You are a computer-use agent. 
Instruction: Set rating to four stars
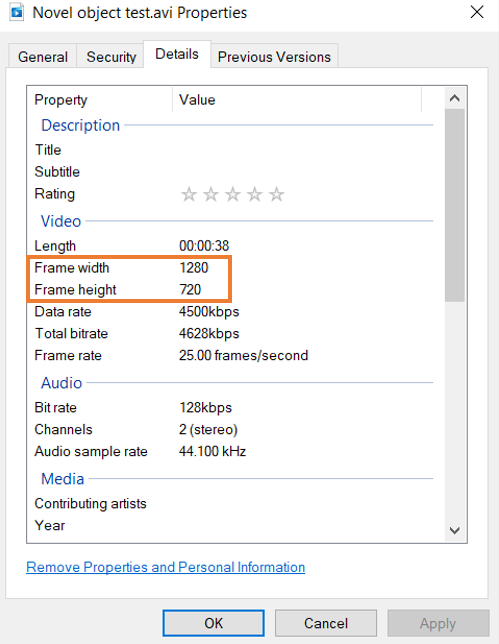(254, 194)
